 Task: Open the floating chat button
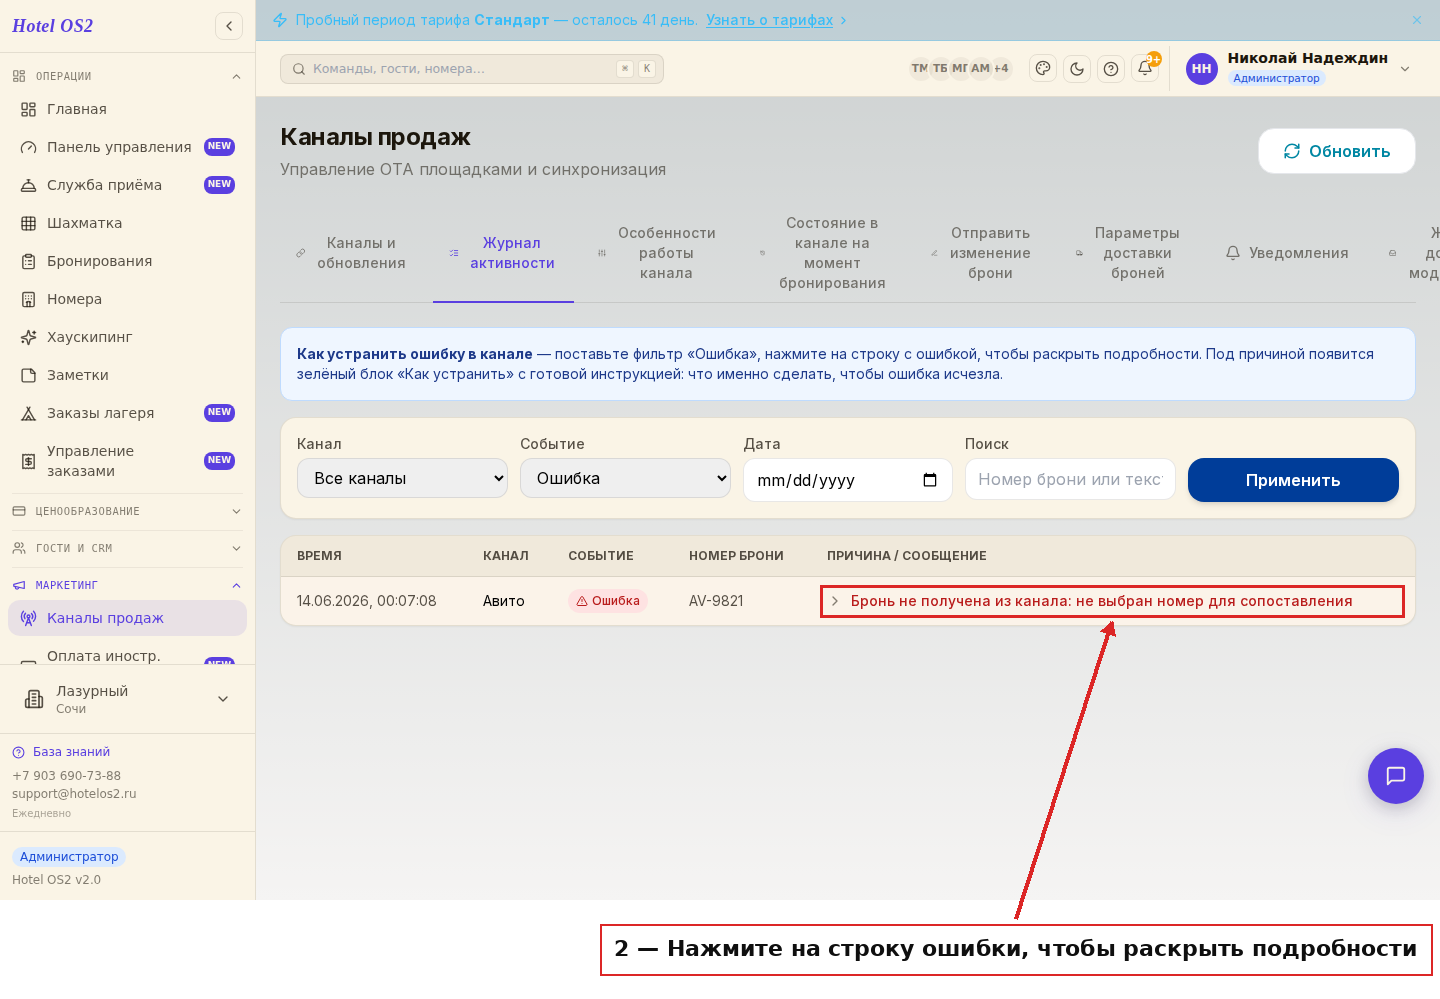1396,776
